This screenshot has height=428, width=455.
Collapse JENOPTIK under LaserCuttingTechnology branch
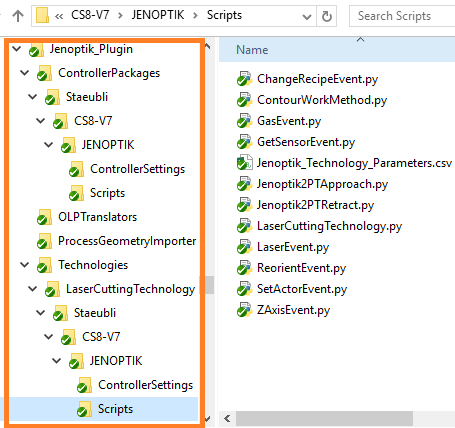click(x=57, y=361)
